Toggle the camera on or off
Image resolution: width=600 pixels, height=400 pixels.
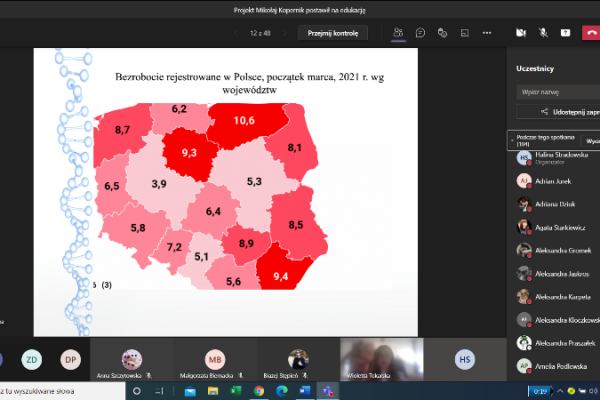tap(522, 32)
